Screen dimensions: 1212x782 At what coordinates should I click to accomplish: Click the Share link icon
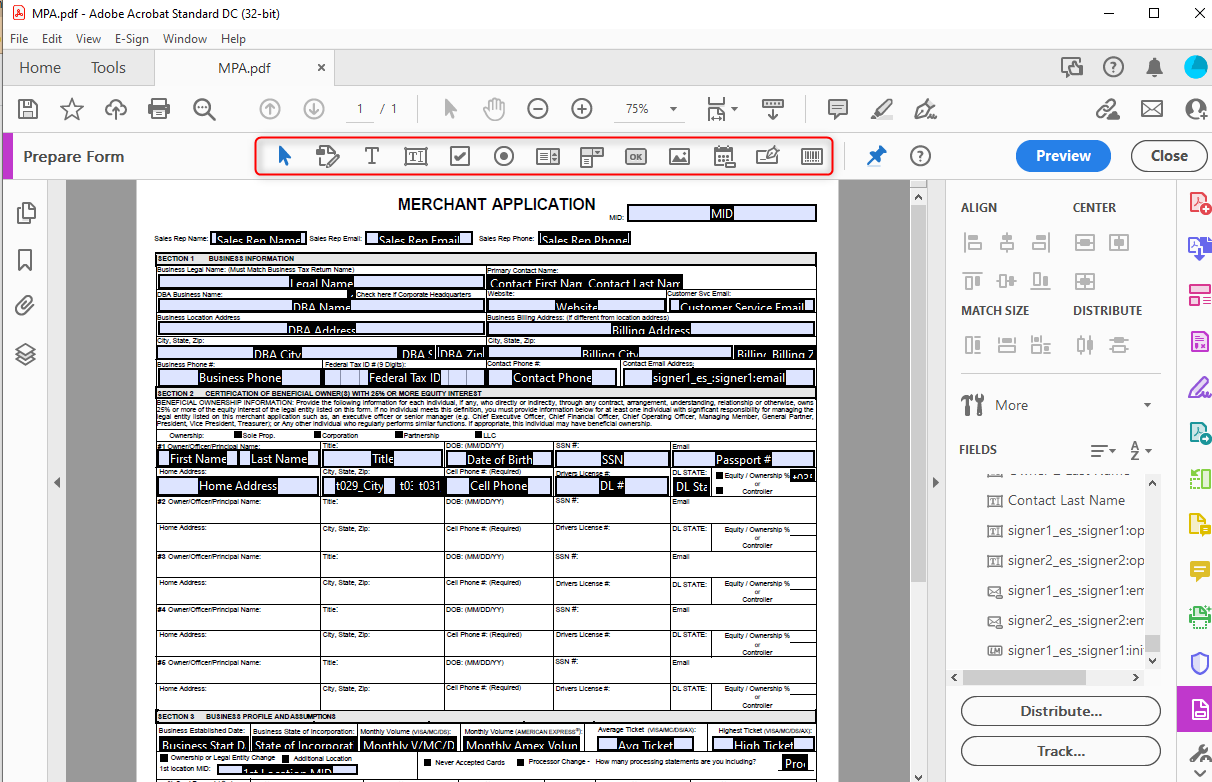(x=1107, y=109)
